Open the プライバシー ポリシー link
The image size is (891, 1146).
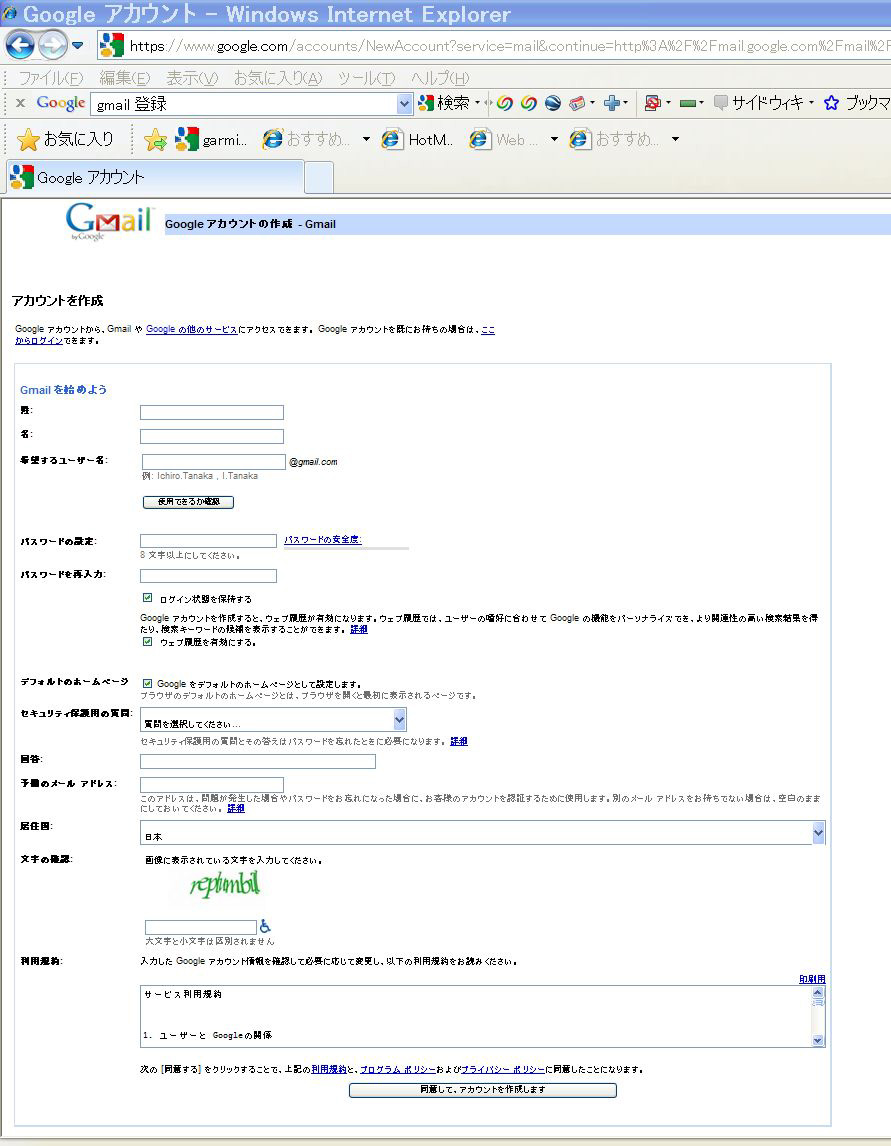(x=503, y=1069)
